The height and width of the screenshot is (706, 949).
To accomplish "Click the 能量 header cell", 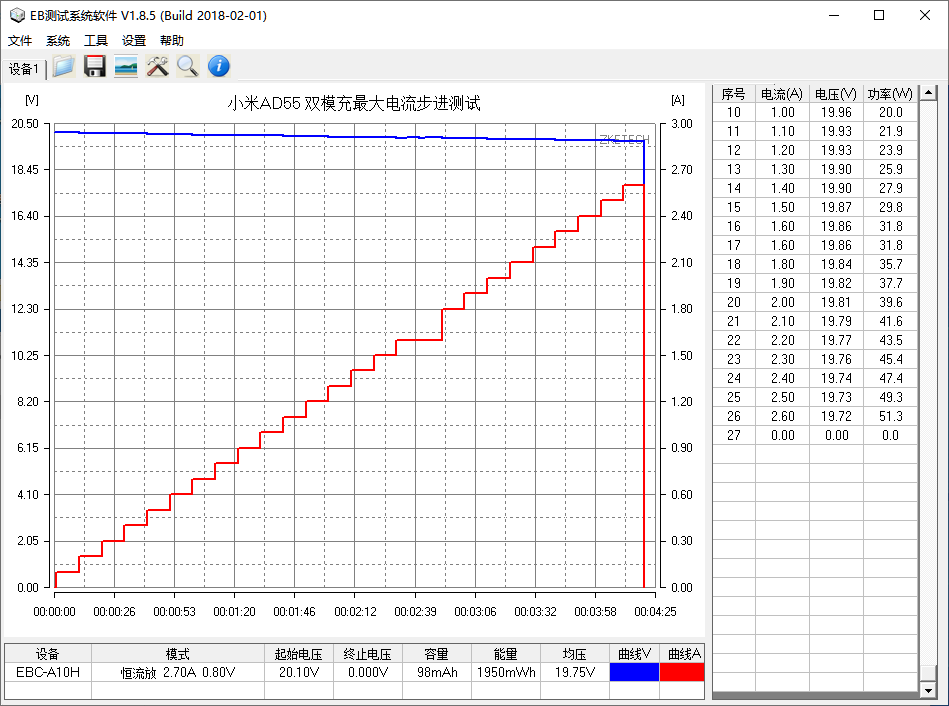I will click(x=506, y=654).
